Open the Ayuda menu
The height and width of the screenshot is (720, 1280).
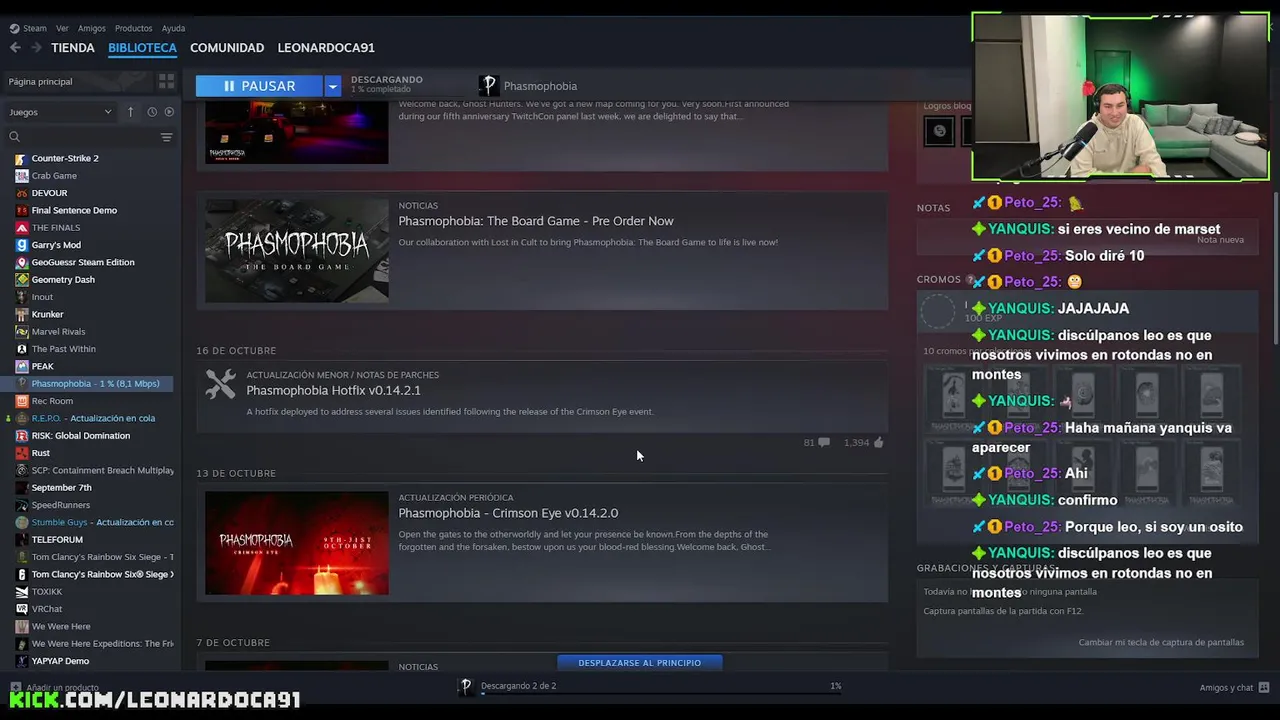click(173, 28)
